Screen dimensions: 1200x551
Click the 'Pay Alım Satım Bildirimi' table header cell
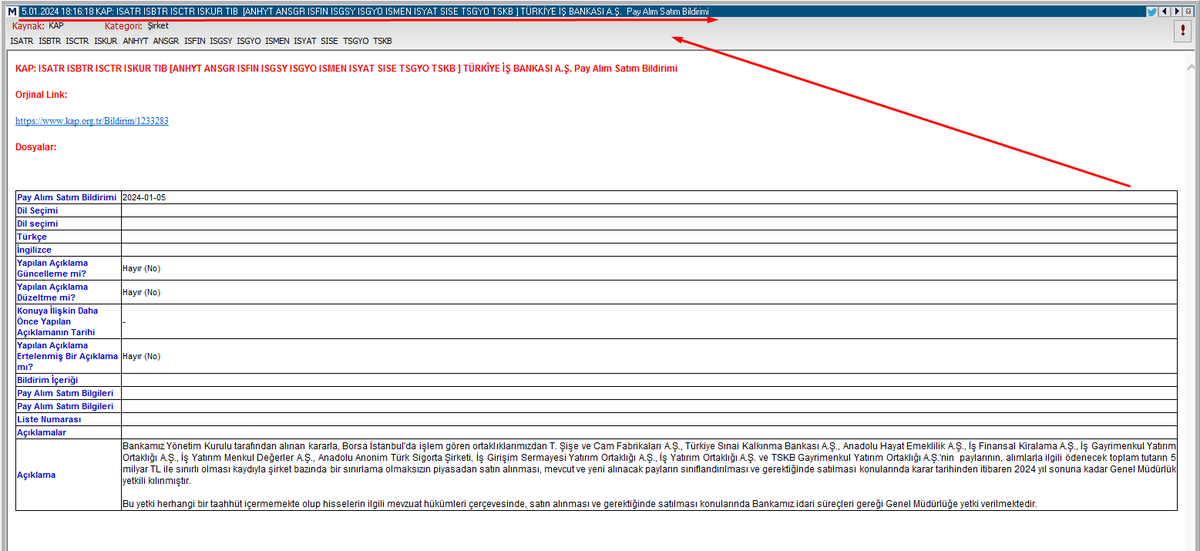(67, 198)
